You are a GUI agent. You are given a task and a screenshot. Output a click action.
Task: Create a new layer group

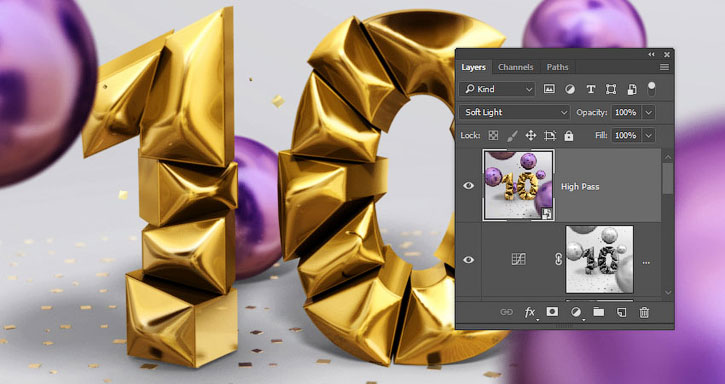599,312
